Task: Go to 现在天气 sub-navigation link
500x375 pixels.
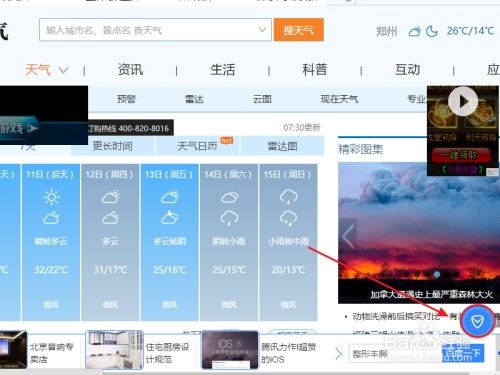Action: tap(339, 99)
